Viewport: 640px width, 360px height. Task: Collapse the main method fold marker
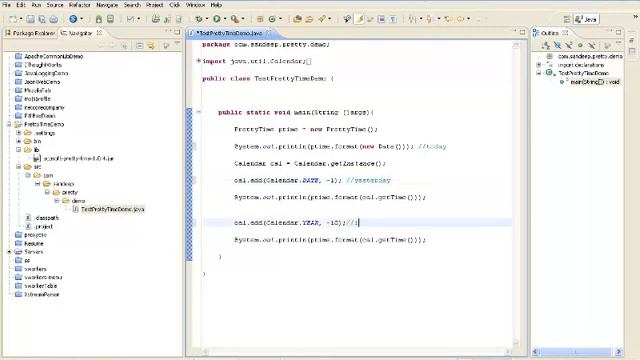(x=199, y=112)
